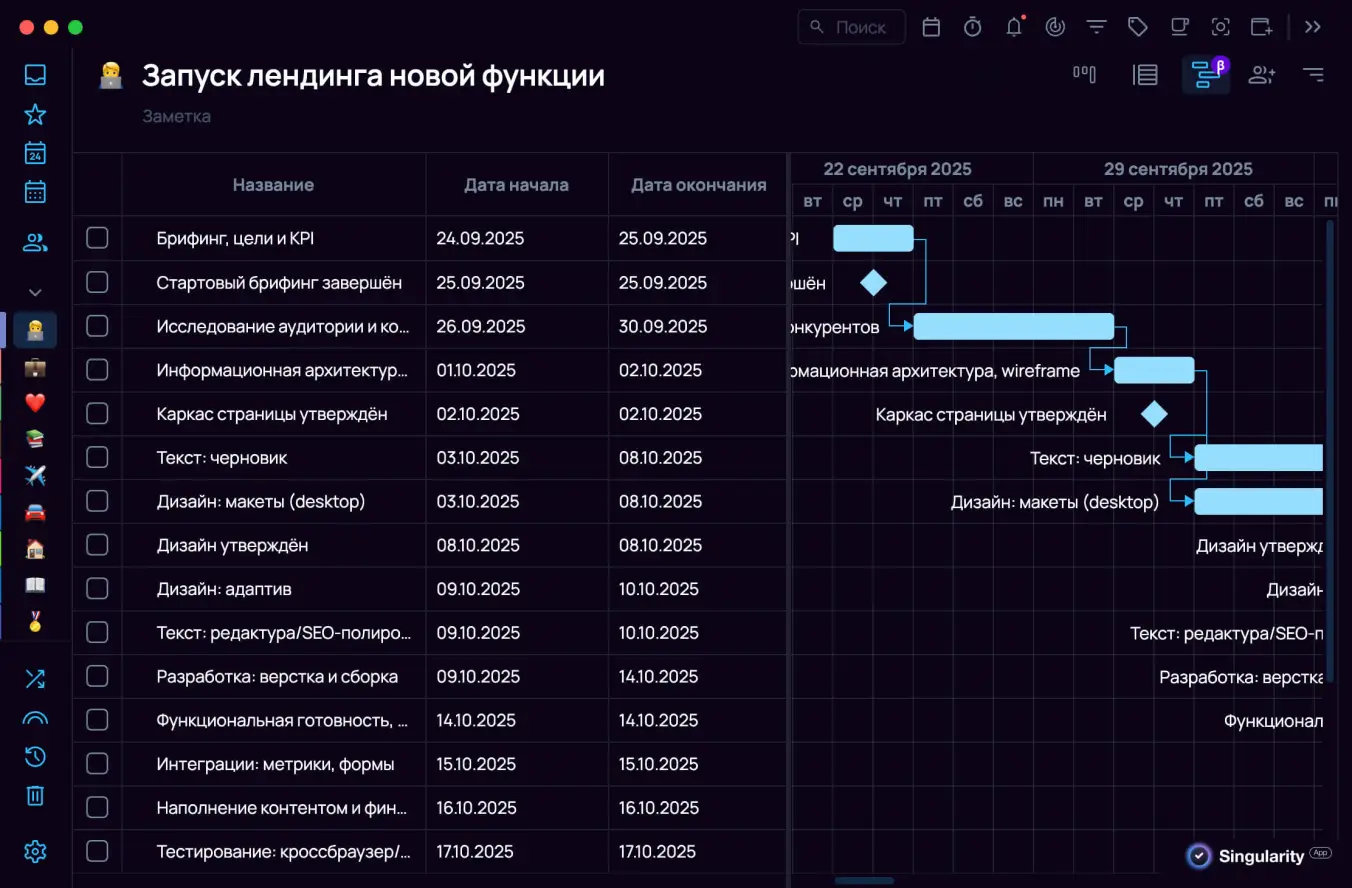This screenshot has height=888, width=1352.
Task: Expand the toolbar overflow double-chevron
Action: coord(1313,27)
